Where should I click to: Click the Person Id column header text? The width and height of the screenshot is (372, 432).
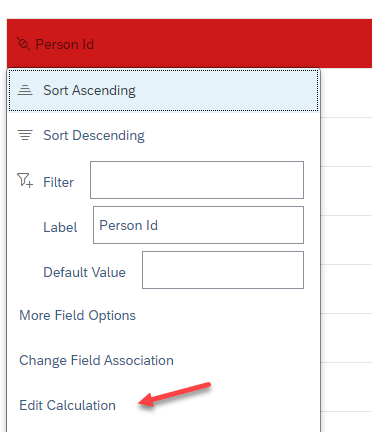tap(65, 44)
